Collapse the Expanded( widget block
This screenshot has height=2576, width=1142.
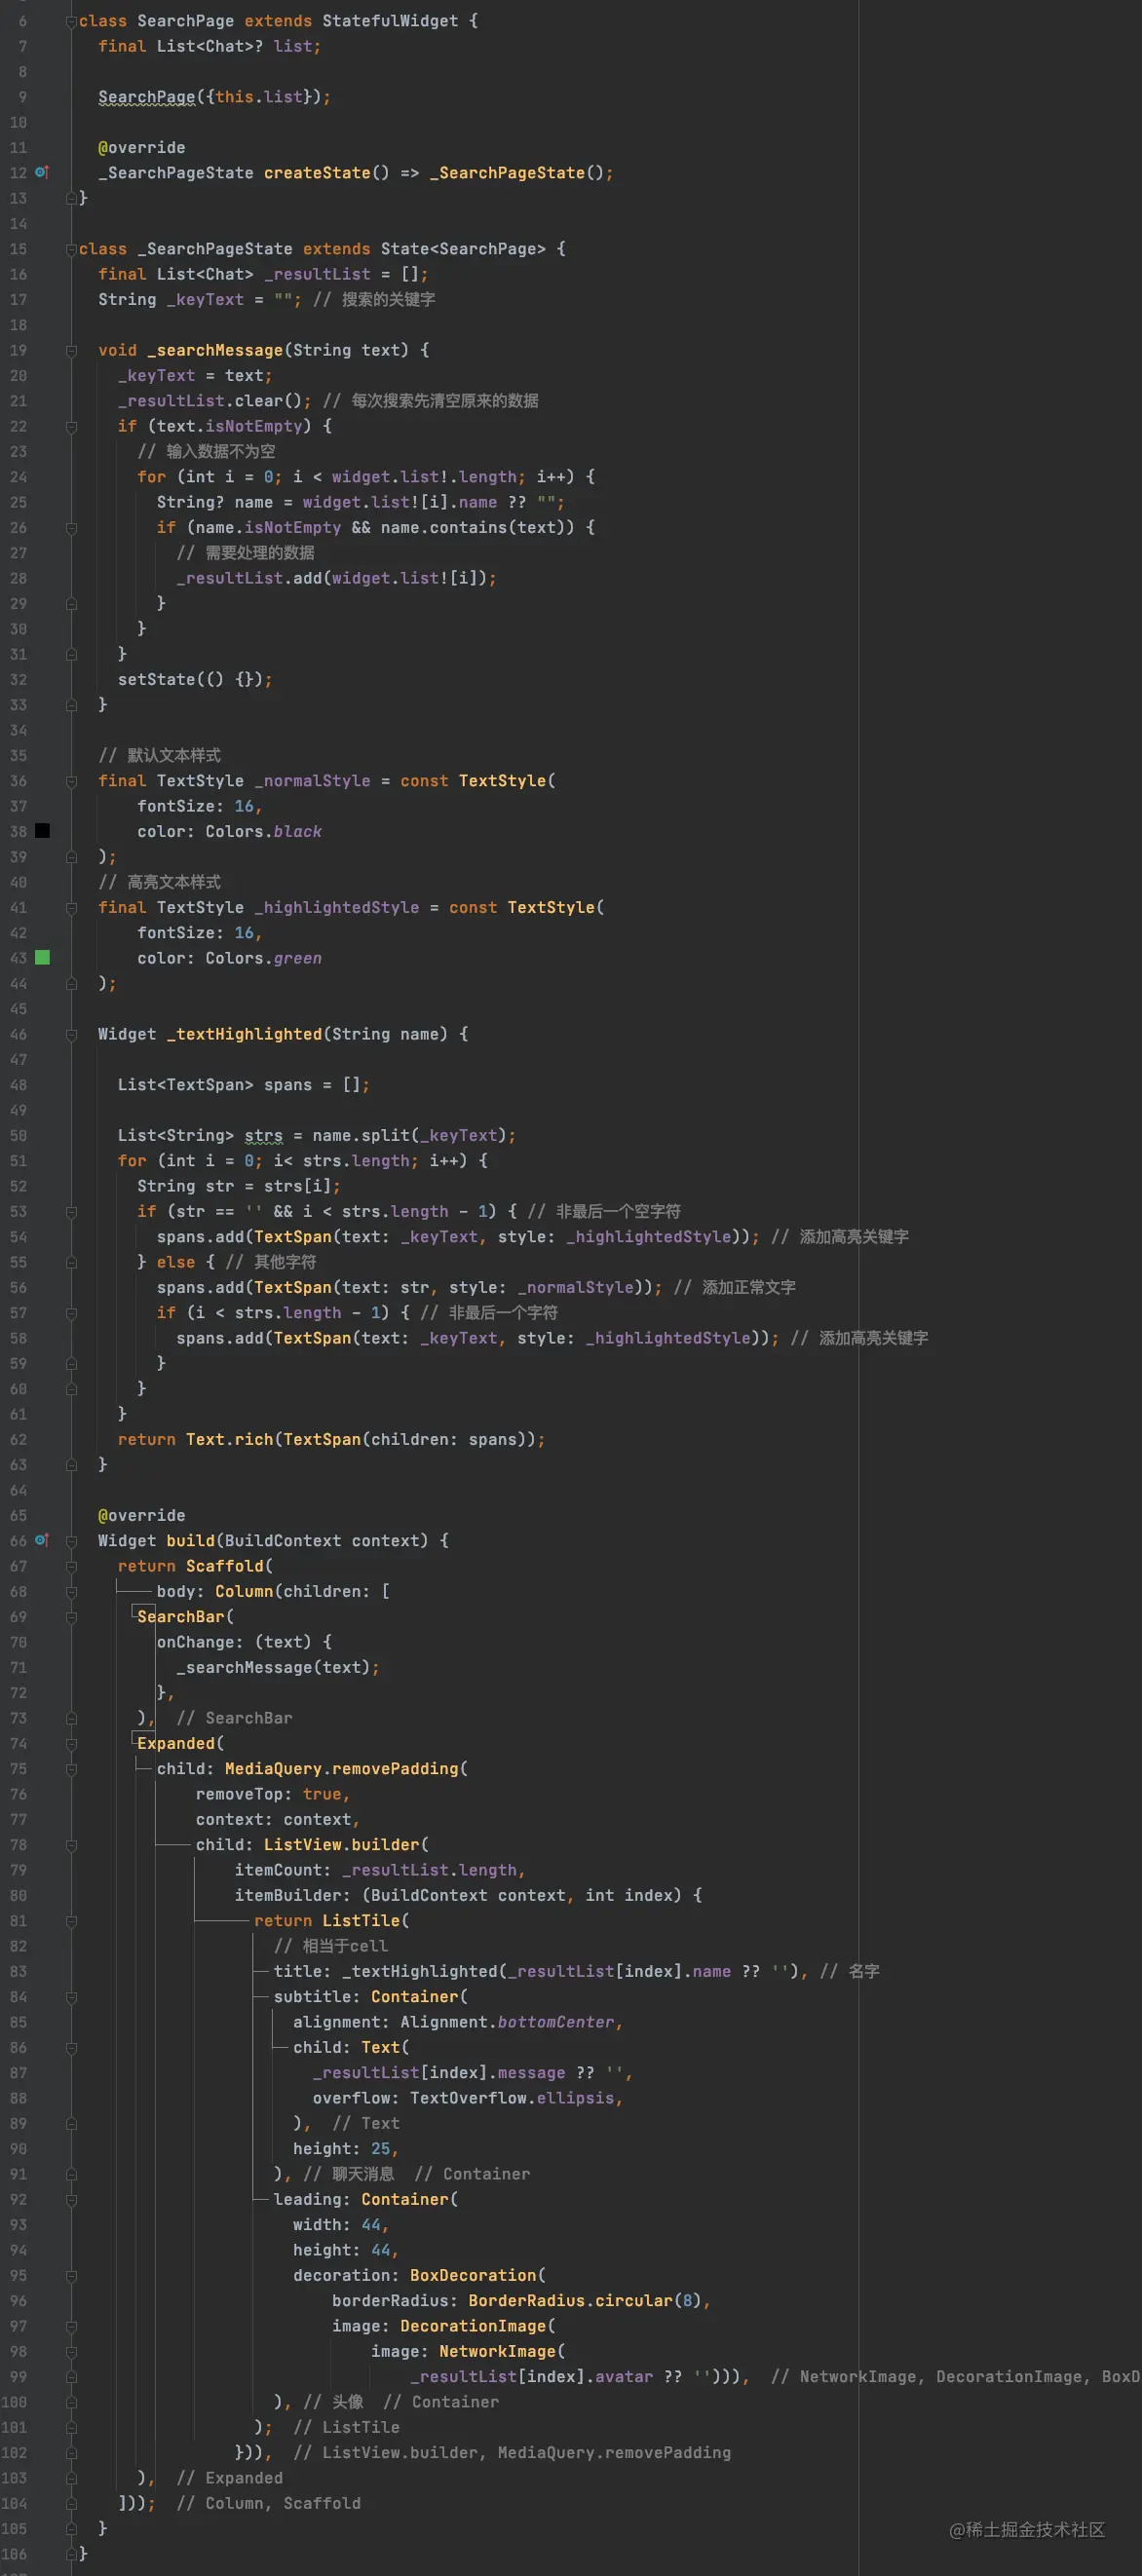coord(71,1743)
